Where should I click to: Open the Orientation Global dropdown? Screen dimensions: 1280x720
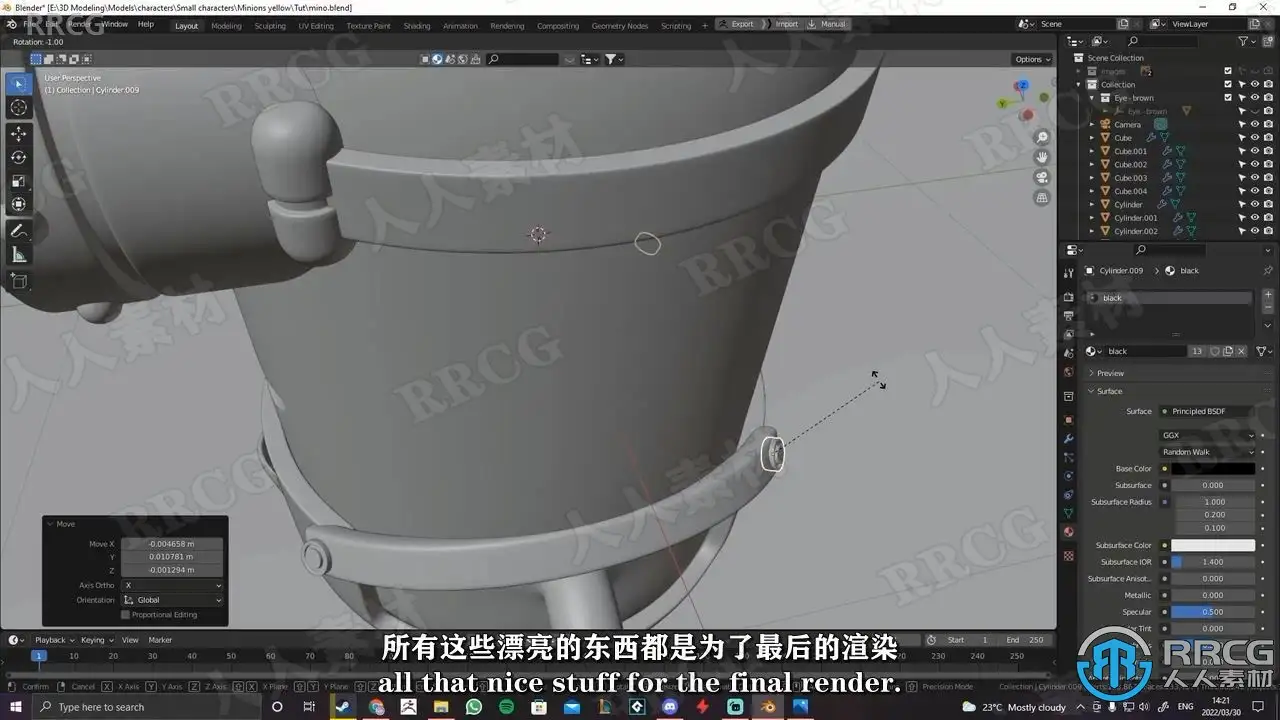coord(172,600)
